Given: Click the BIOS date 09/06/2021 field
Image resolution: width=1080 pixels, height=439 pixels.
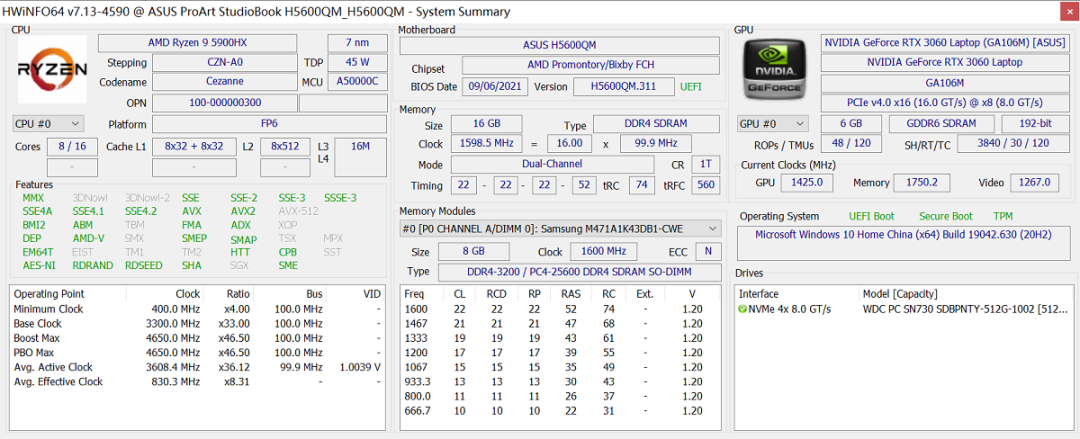Looking at the screenshot, I should (x=497, y=87).
